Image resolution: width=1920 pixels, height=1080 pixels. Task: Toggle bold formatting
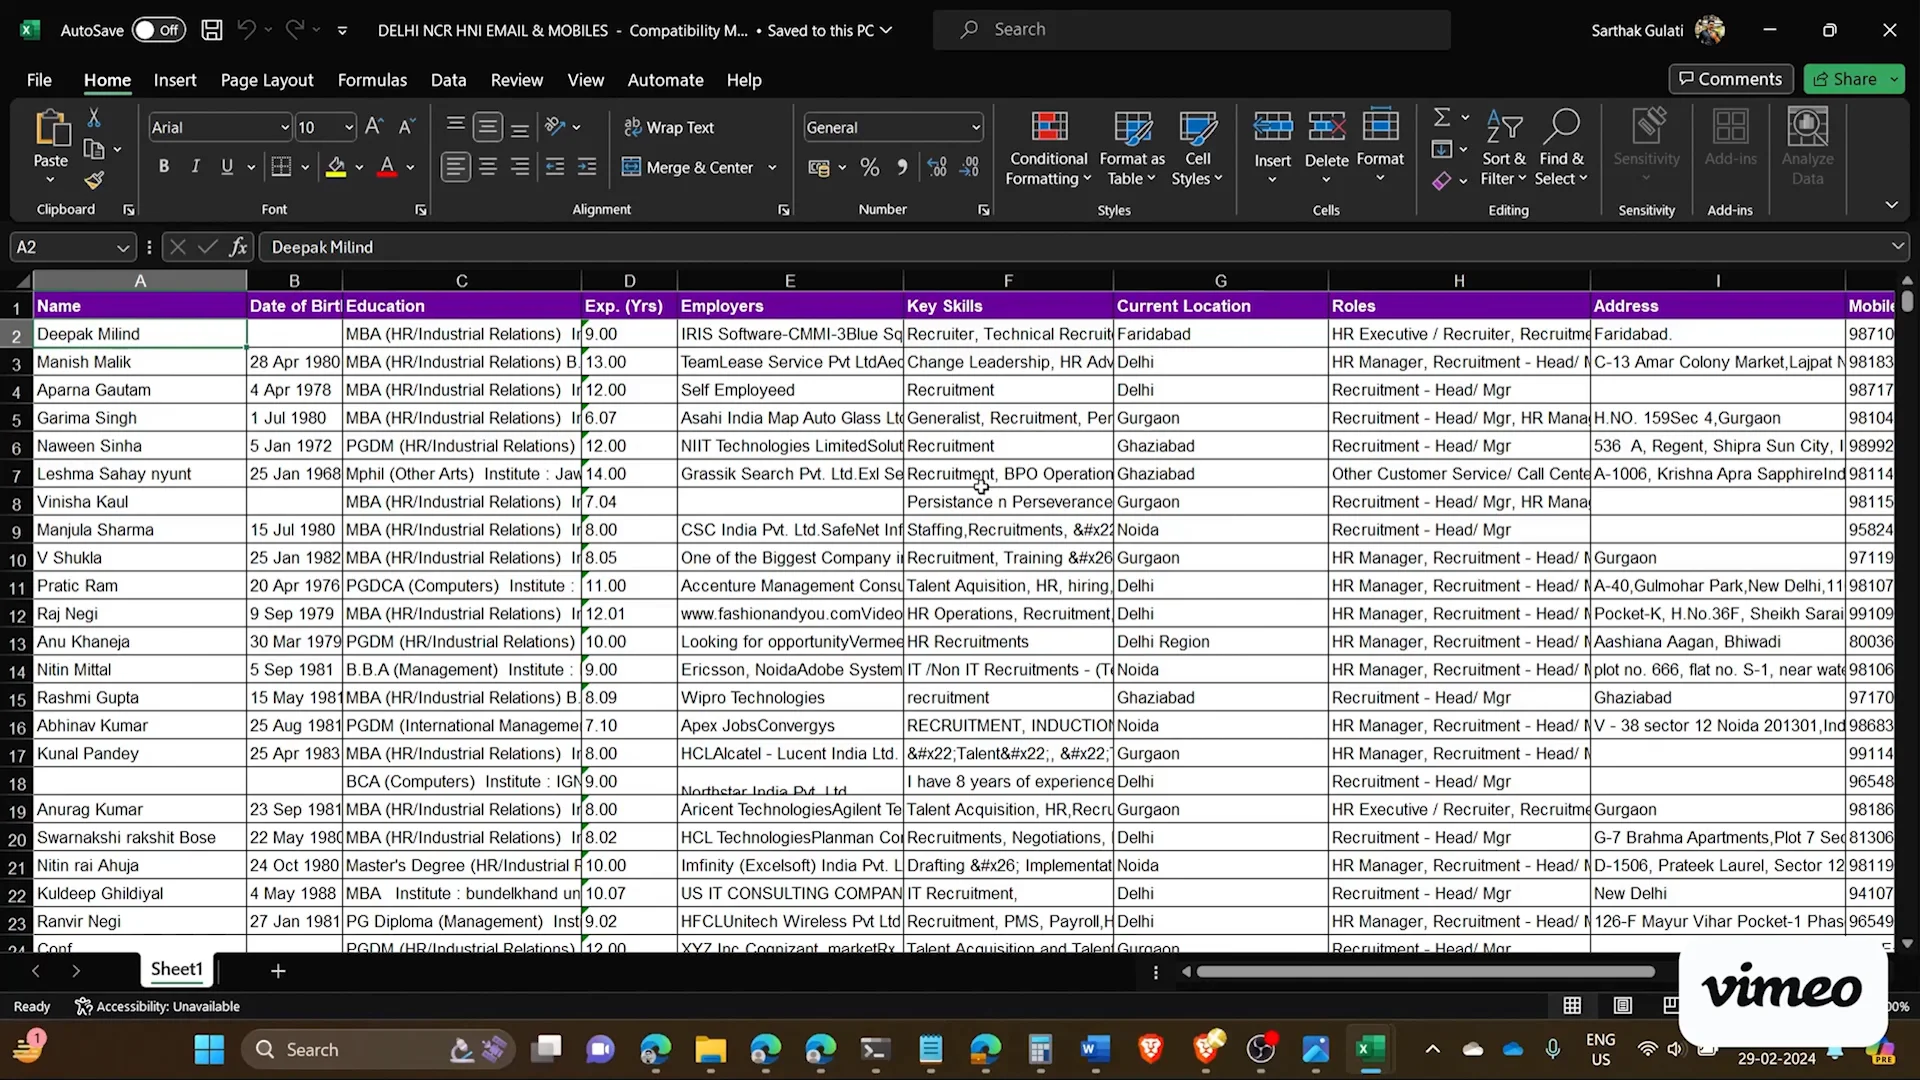click(164, 166)
